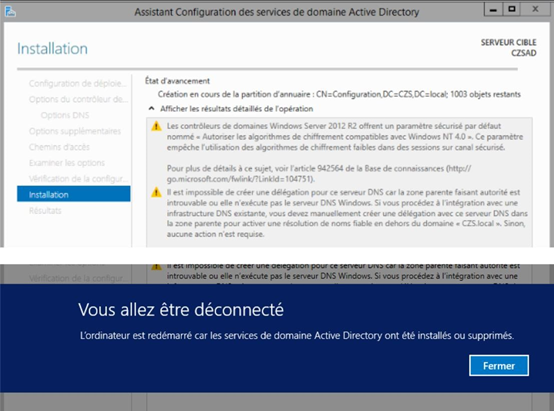Collapse the detailed operation results chevron
The image size is (554, 411).
click(x=151, y=108)
